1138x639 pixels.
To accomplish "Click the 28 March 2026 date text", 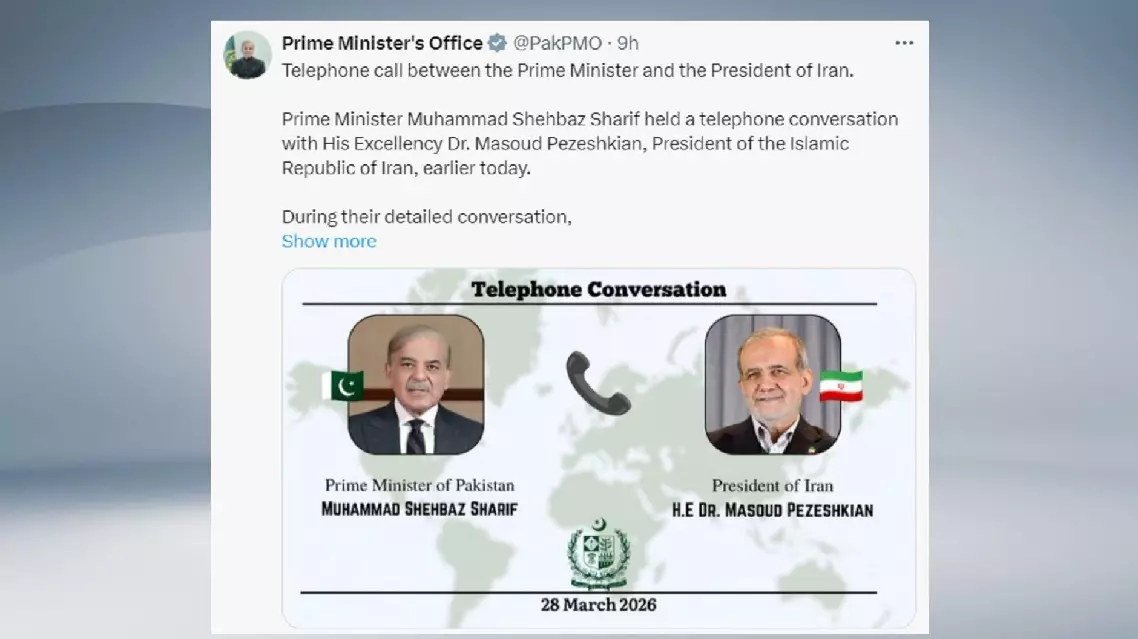I will click(598, 605).
